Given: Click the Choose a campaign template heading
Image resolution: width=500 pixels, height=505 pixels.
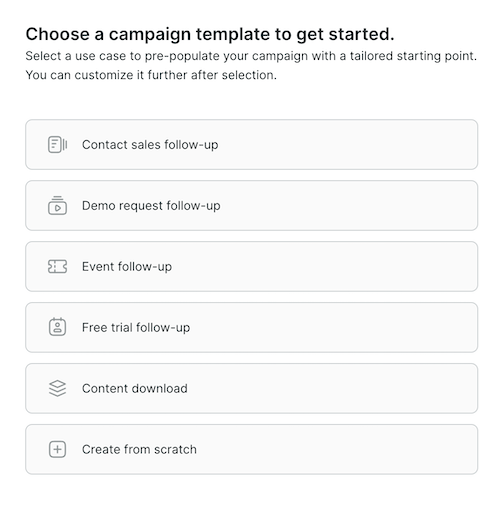Looking at the screenshot, I should (x=210, y=35).
